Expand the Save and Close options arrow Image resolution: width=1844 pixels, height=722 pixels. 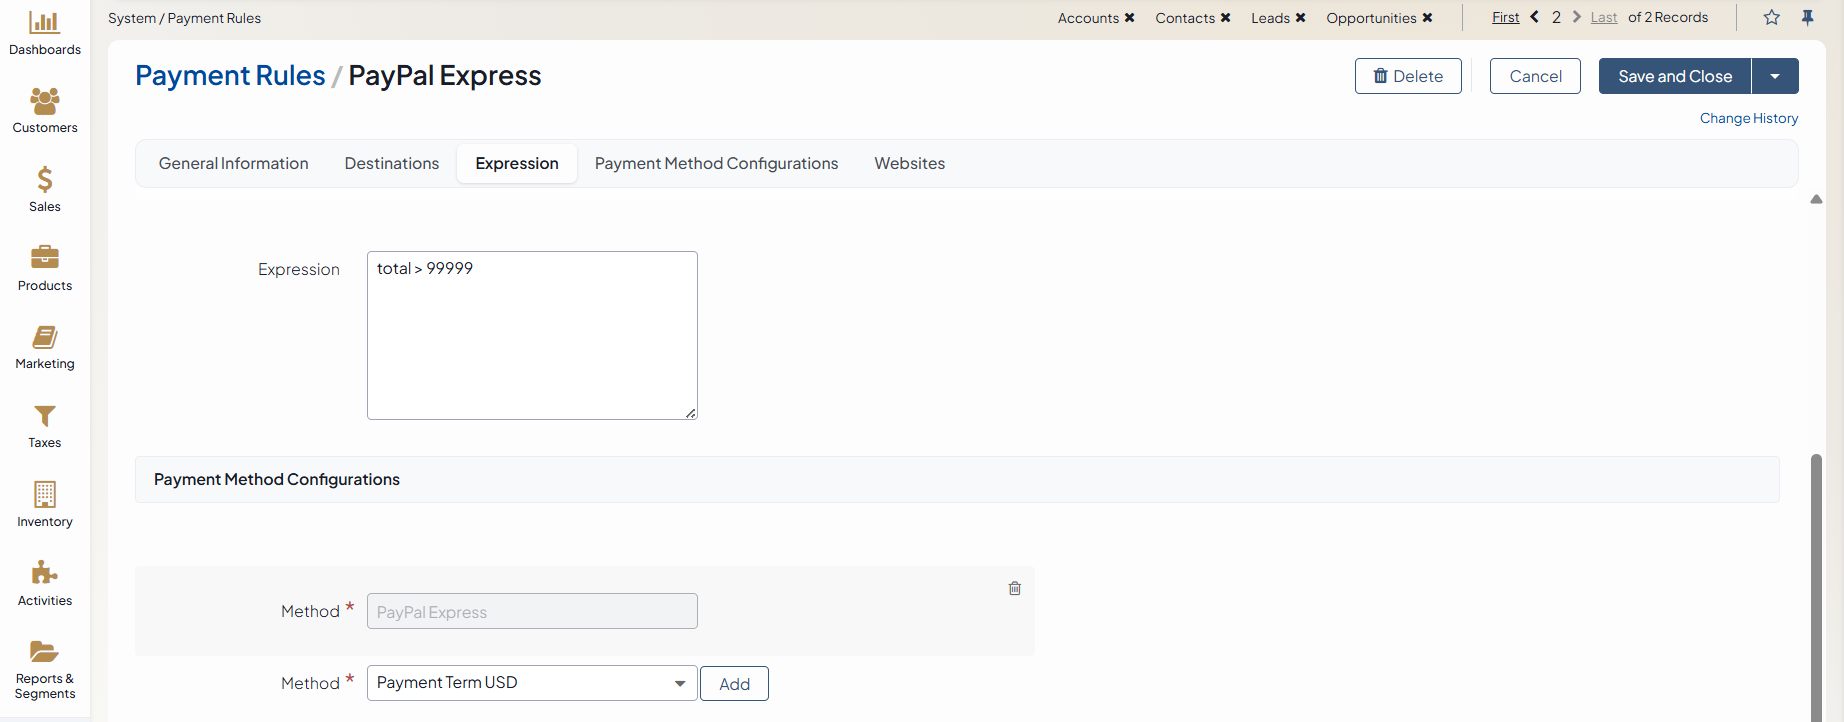[1775, 76]
